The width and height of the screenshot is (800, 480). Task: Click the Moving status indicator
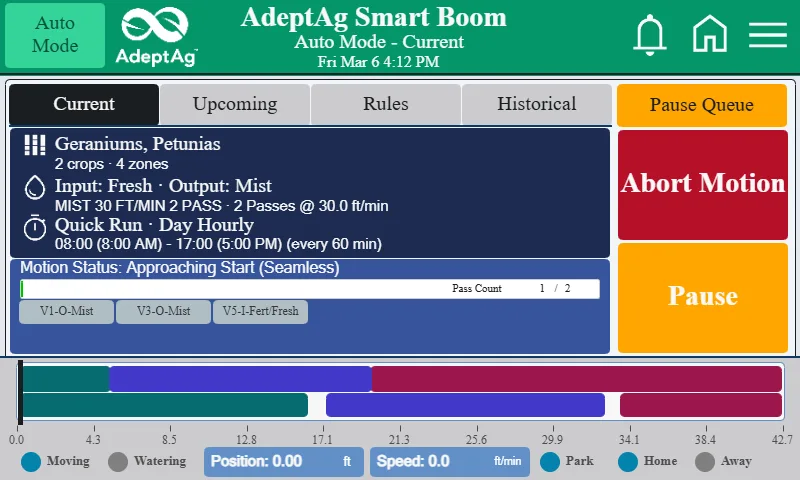pyautogui.click(x=31, y=462)
